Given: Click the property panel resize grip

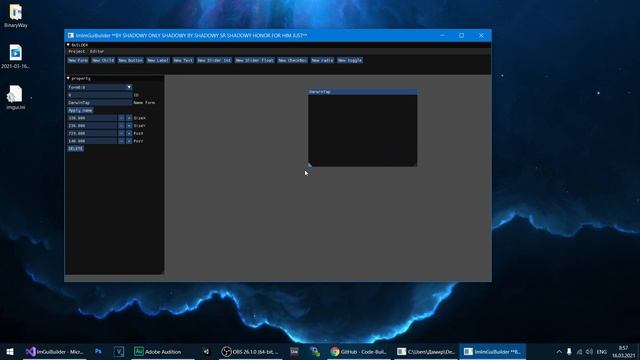Looking at the screenshot, I should 162,272.
